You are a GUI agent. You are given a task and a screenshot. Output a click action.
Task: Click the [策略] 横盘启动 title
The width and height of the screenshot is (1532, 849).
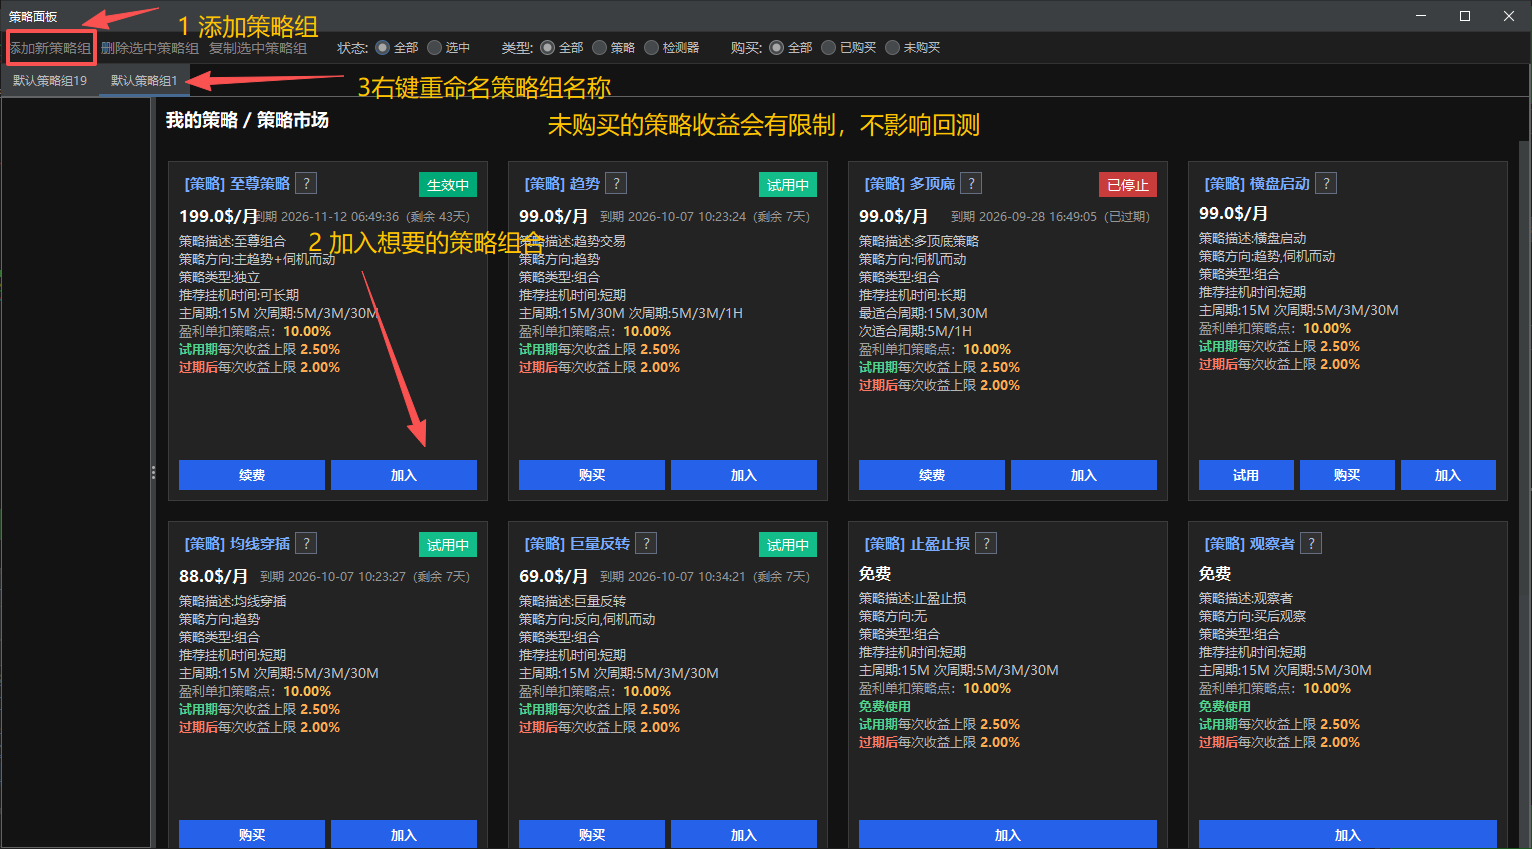[x=1257, y=184]
